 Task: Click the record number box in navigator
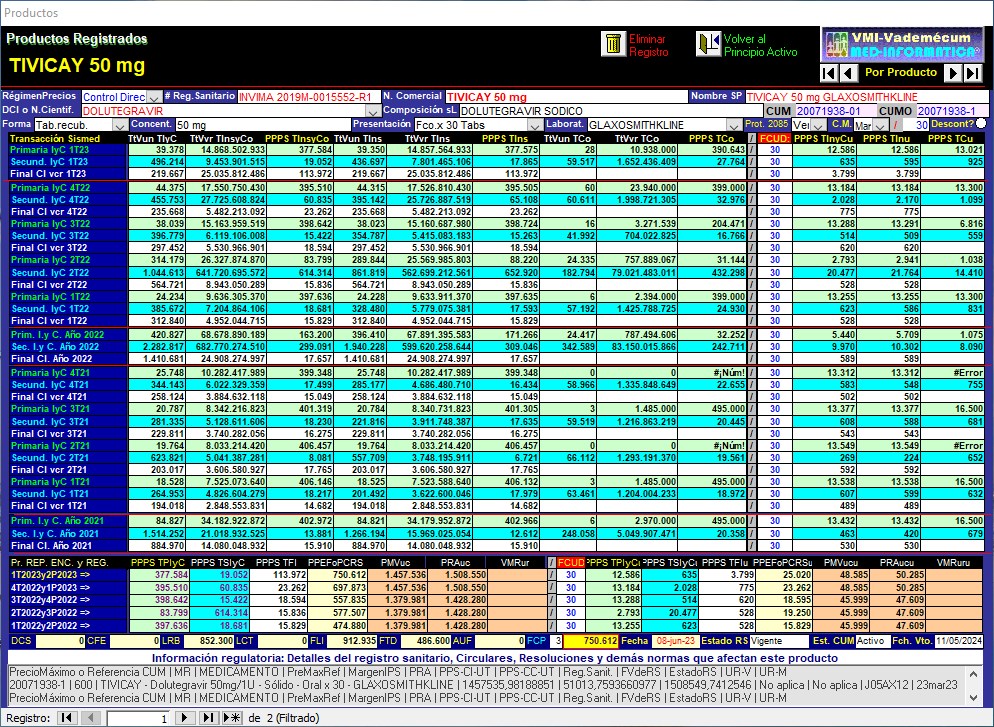[x=138, y=718]
